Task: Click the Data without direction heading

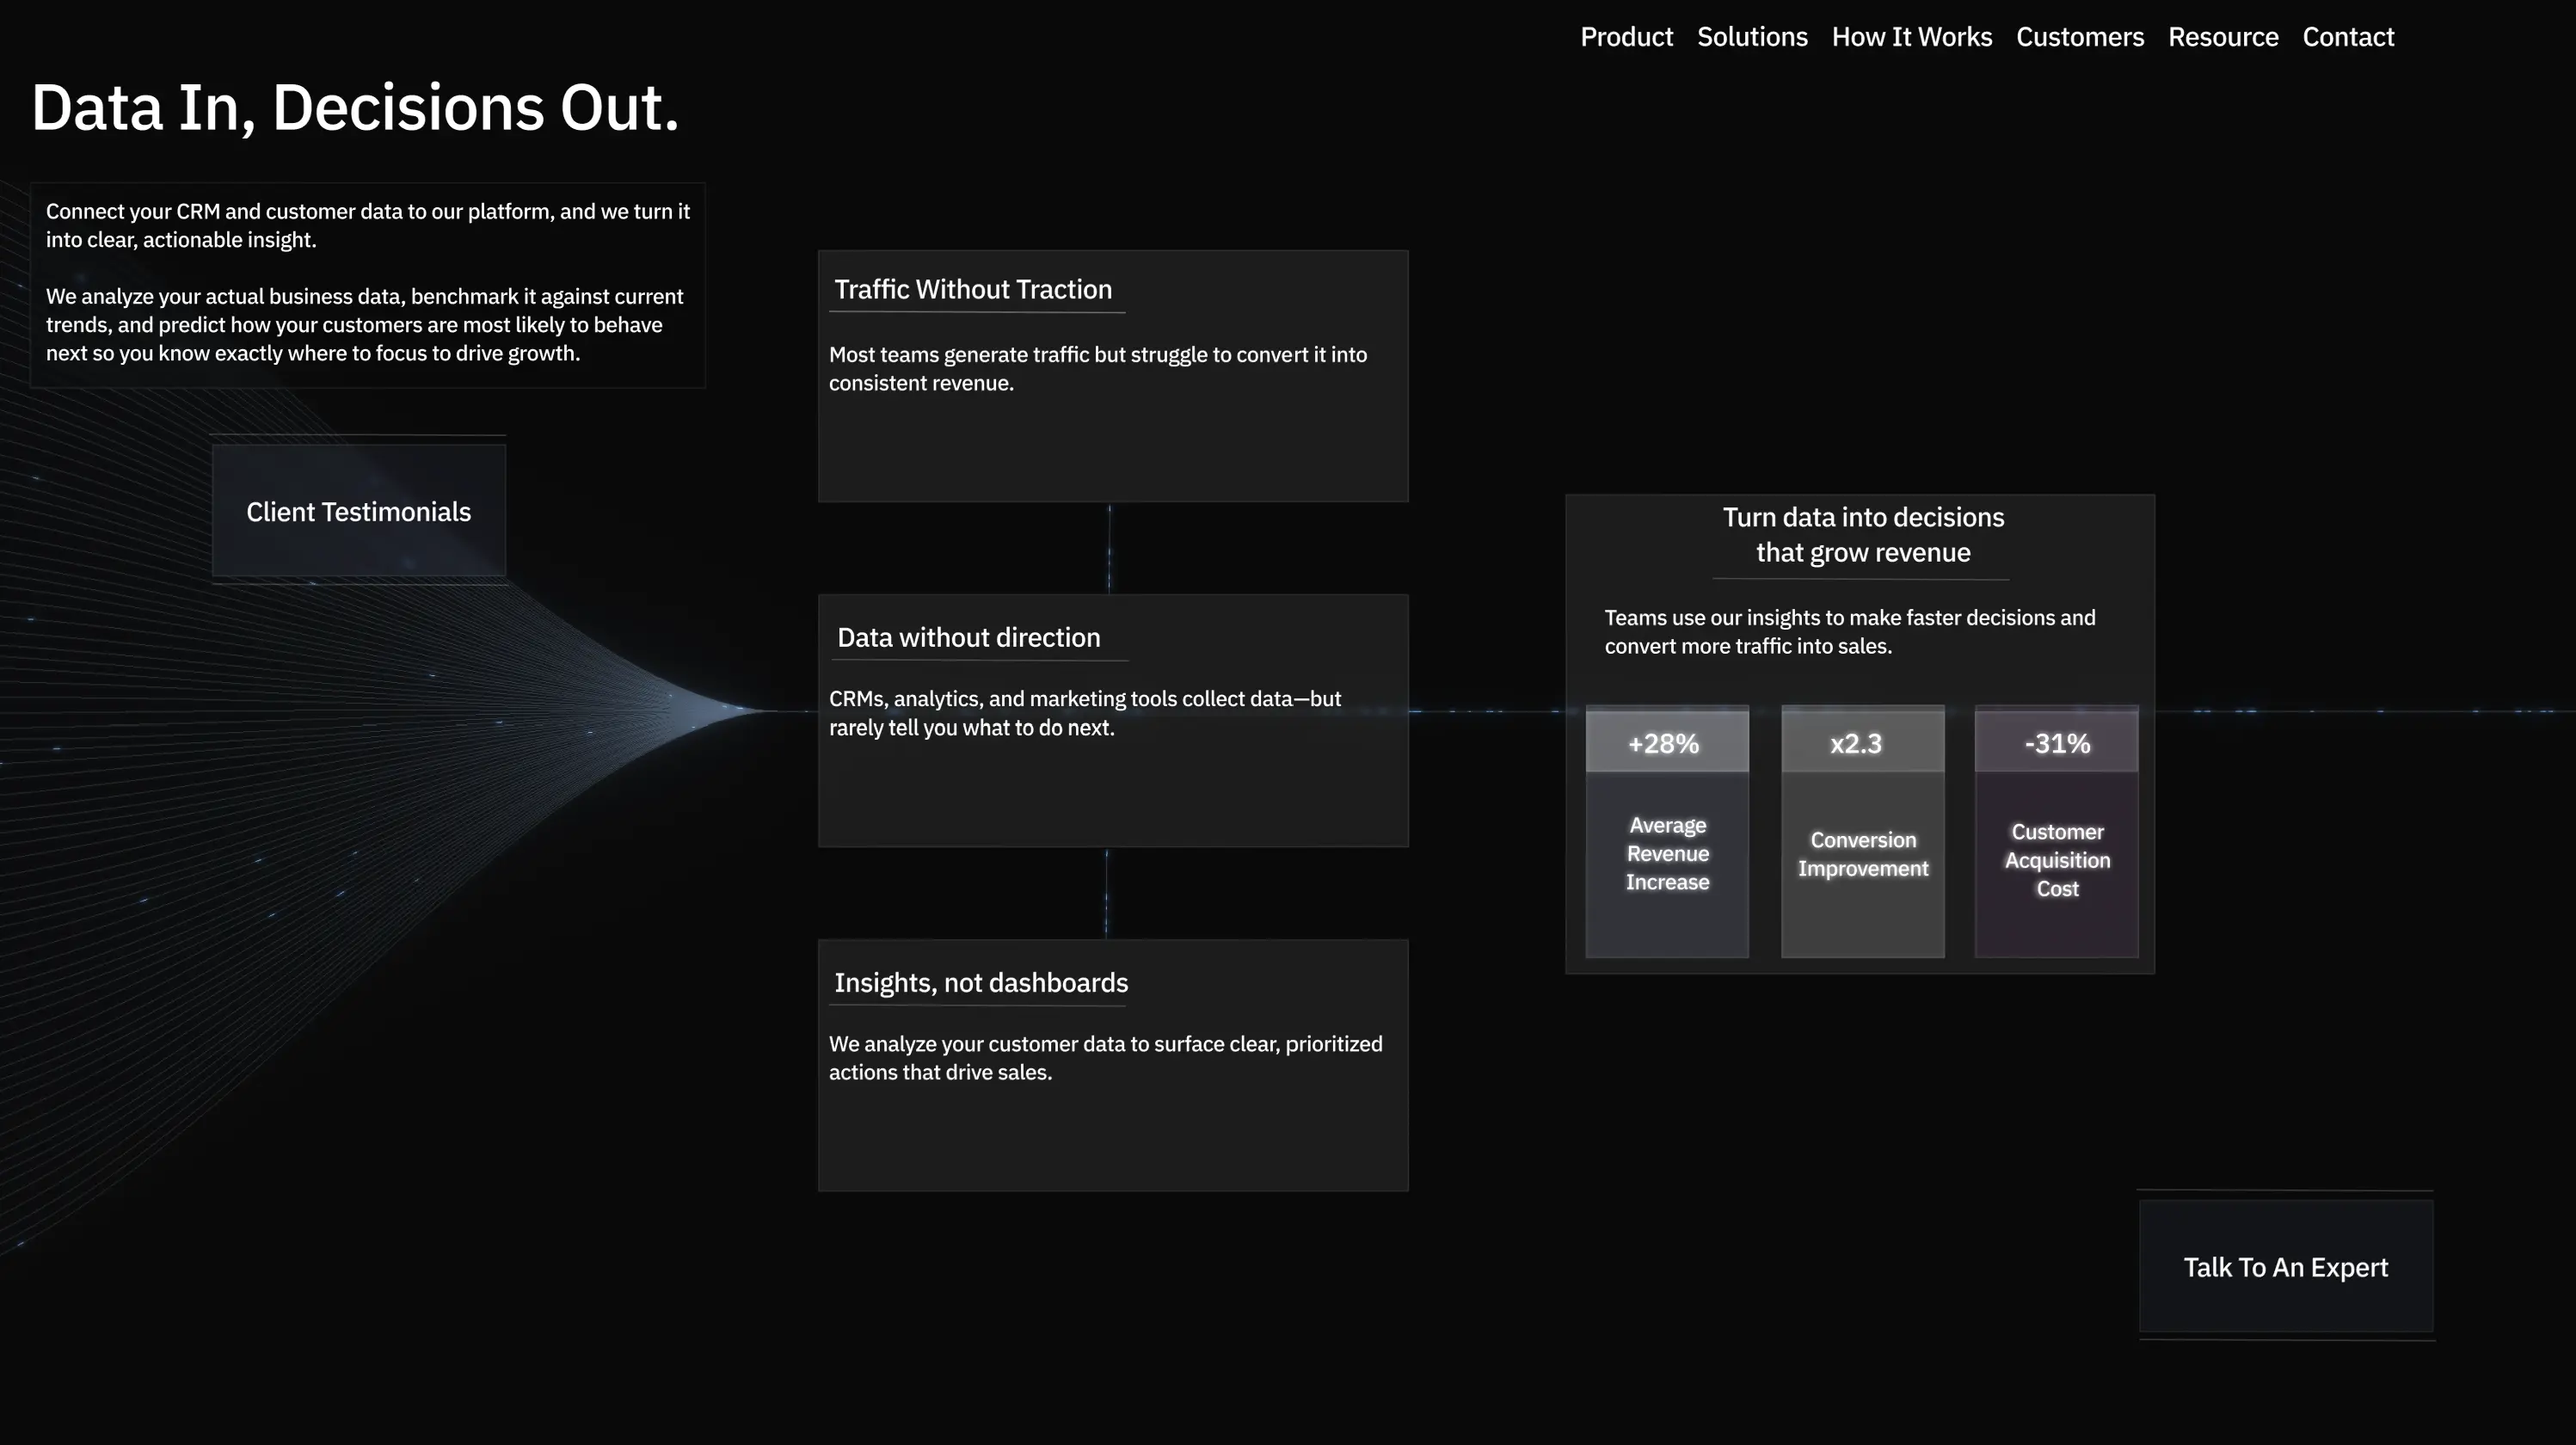Action: click(x=967, y=637)
